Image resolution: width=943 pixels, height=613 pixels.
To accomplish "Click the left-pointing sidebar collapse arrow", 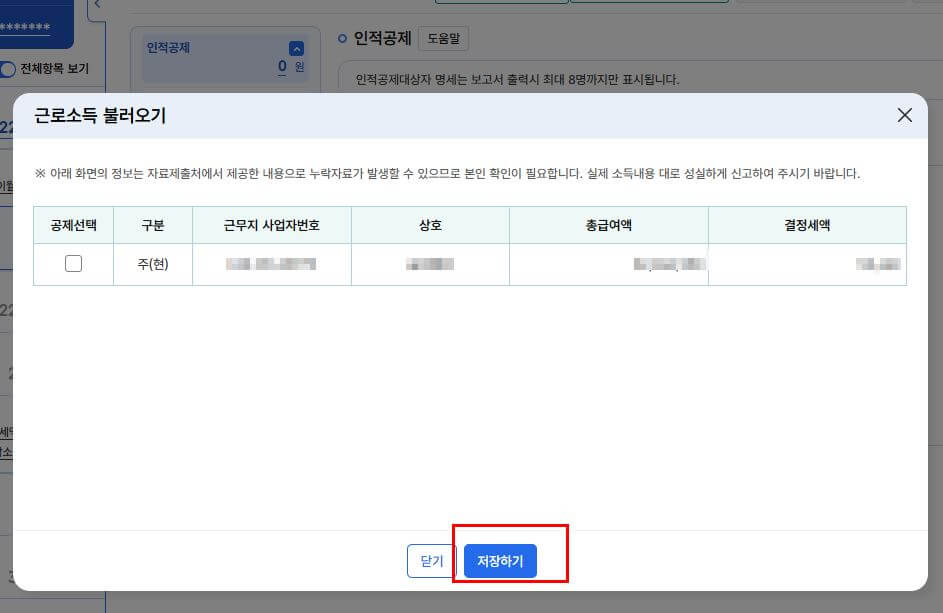I will click(96, 7).
